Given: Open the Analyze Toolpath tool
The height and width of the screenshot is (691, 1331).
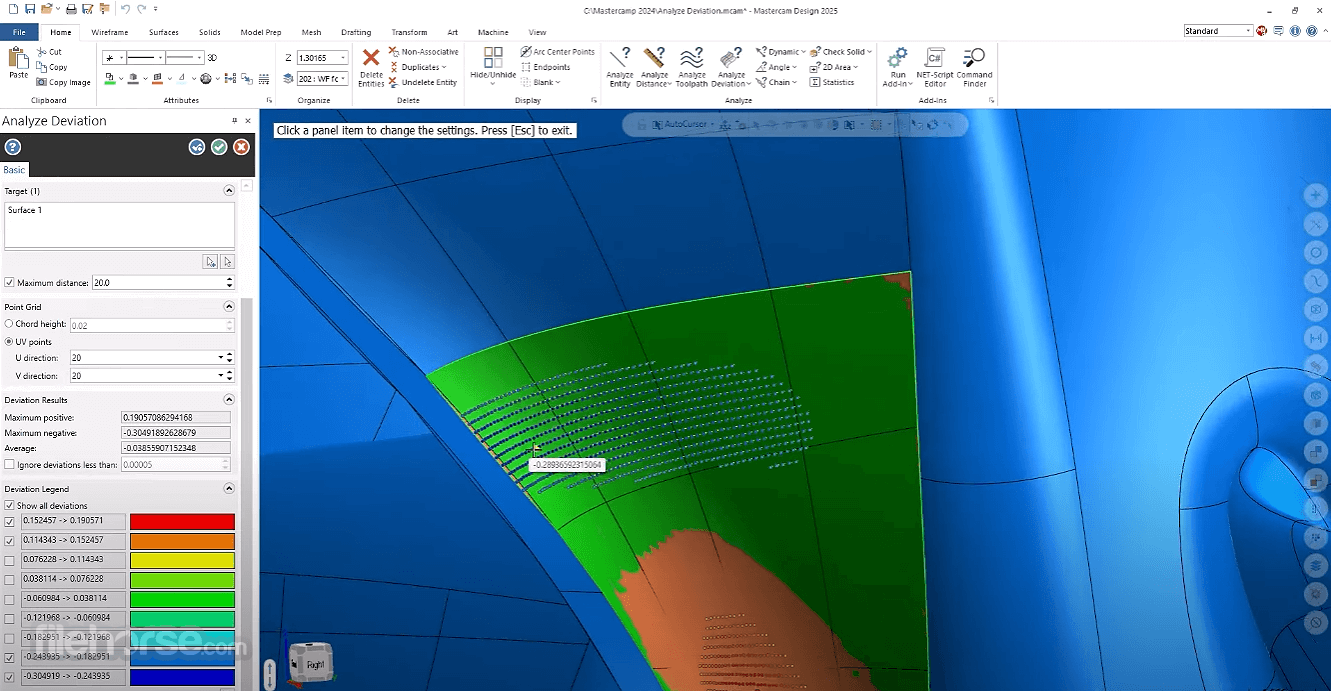Looking at the screenshot, I should [x=692, y=67].
